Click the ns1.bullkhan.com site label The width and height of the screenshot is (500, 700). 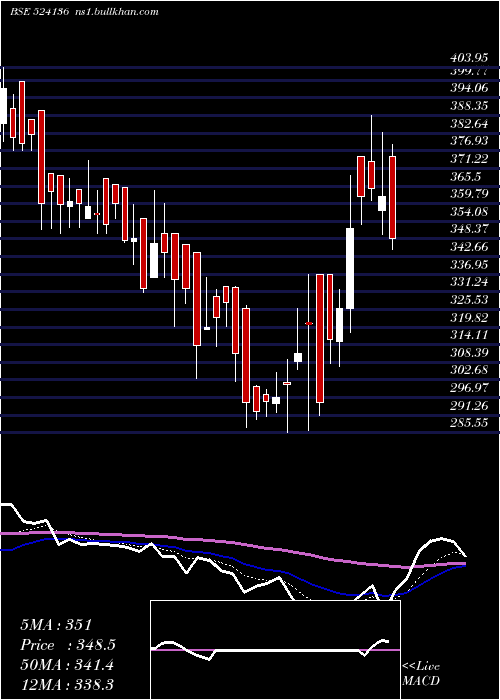(x=116, y=12)
